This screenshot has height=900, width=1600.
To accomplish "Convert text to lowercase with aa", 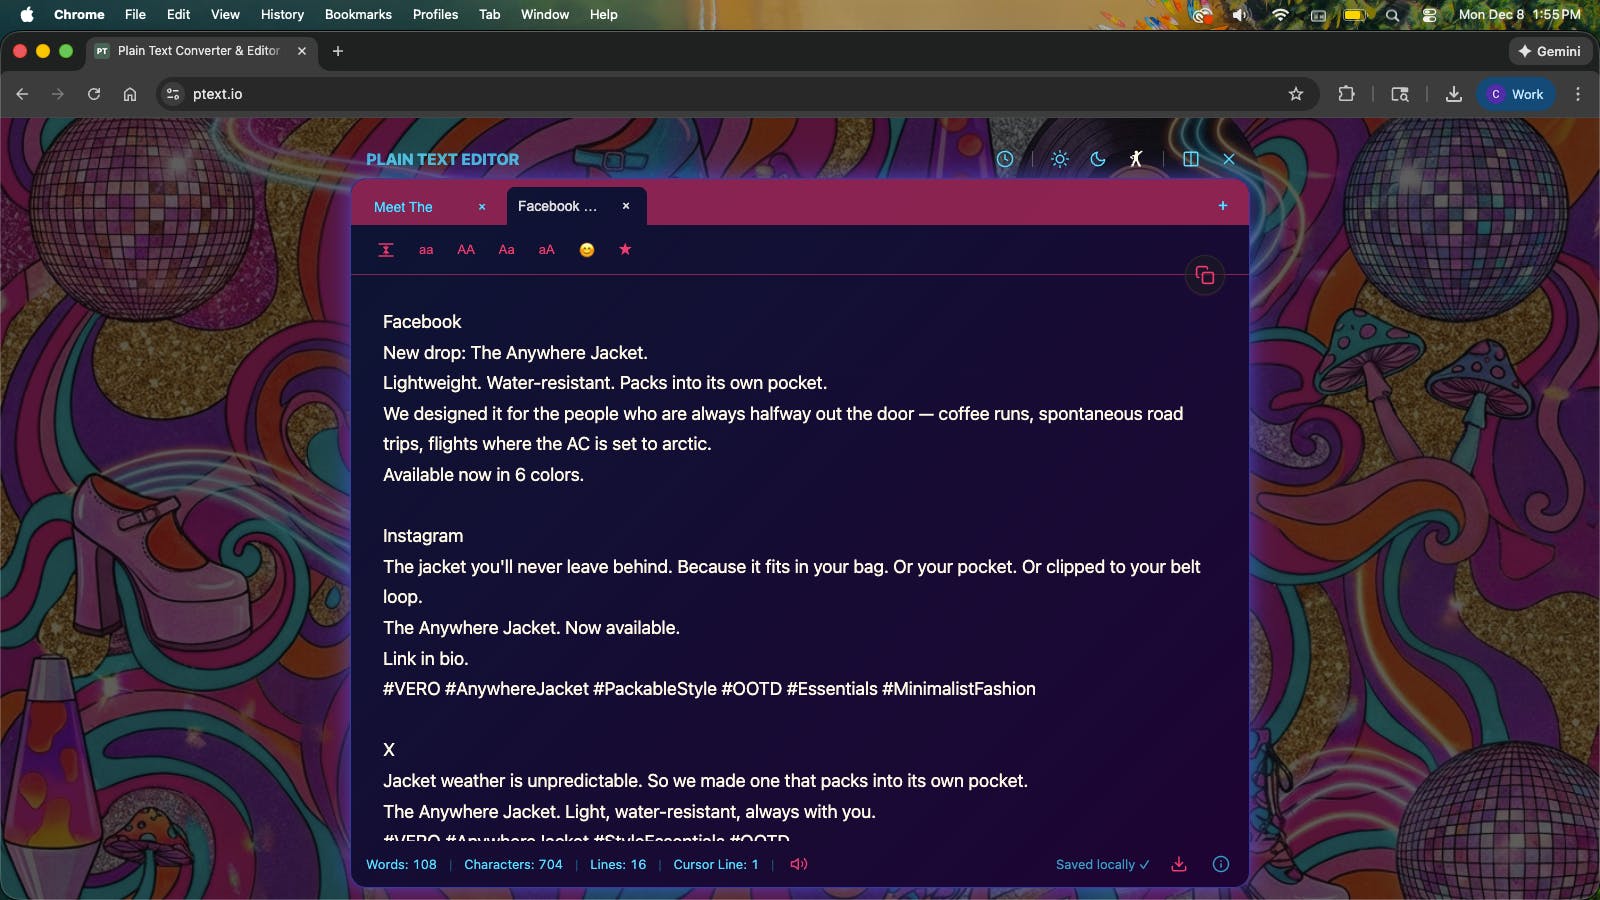I will [426, 250].
